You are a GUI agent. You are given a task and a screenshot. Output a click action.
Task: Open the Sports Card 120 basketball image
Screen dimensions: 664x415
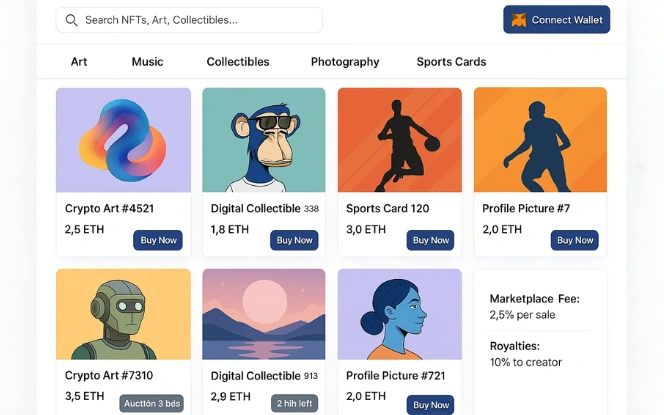[400, 140]
